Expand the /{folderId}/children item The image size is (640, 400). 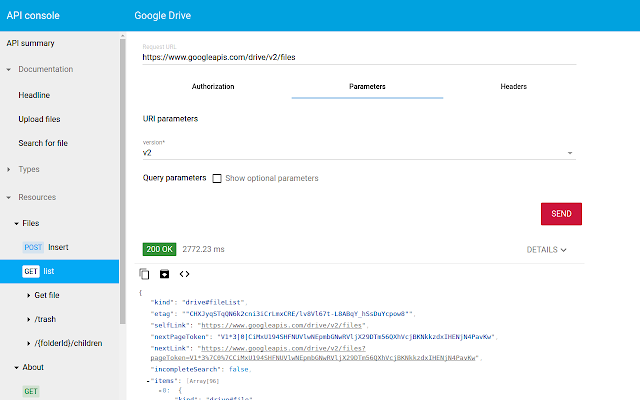pyautogui.click(x=29, y=344)
